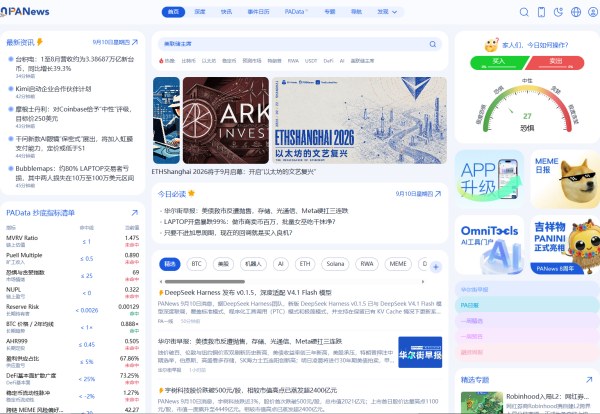This screenshot has width=600, height=414.
Task: Click the PANews logo
Action: pos(25,11)
